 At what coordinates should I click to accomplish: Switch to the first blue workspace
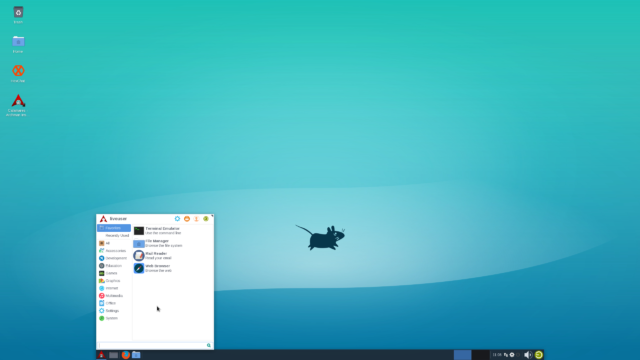click(462, 355)
